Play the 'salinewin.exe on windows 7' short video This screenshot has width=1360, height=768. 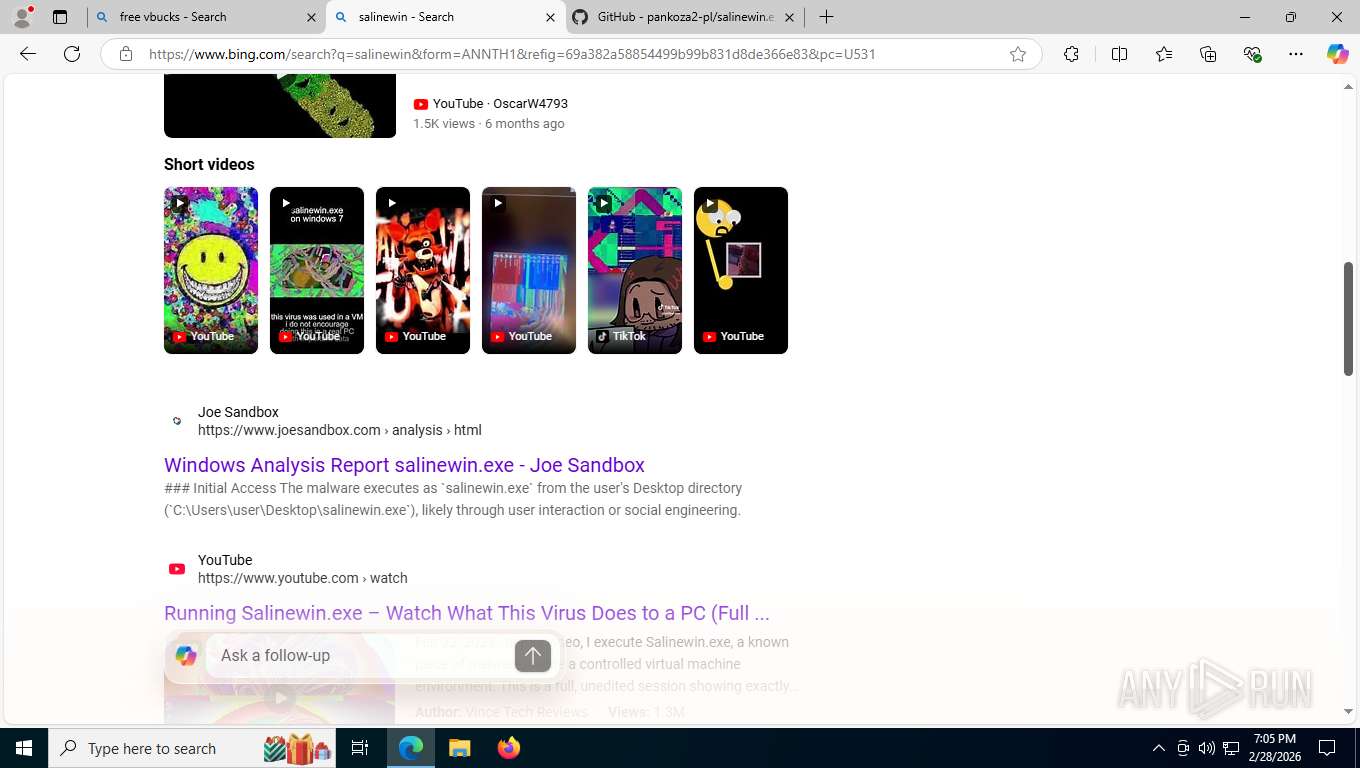tap(317, 270)
